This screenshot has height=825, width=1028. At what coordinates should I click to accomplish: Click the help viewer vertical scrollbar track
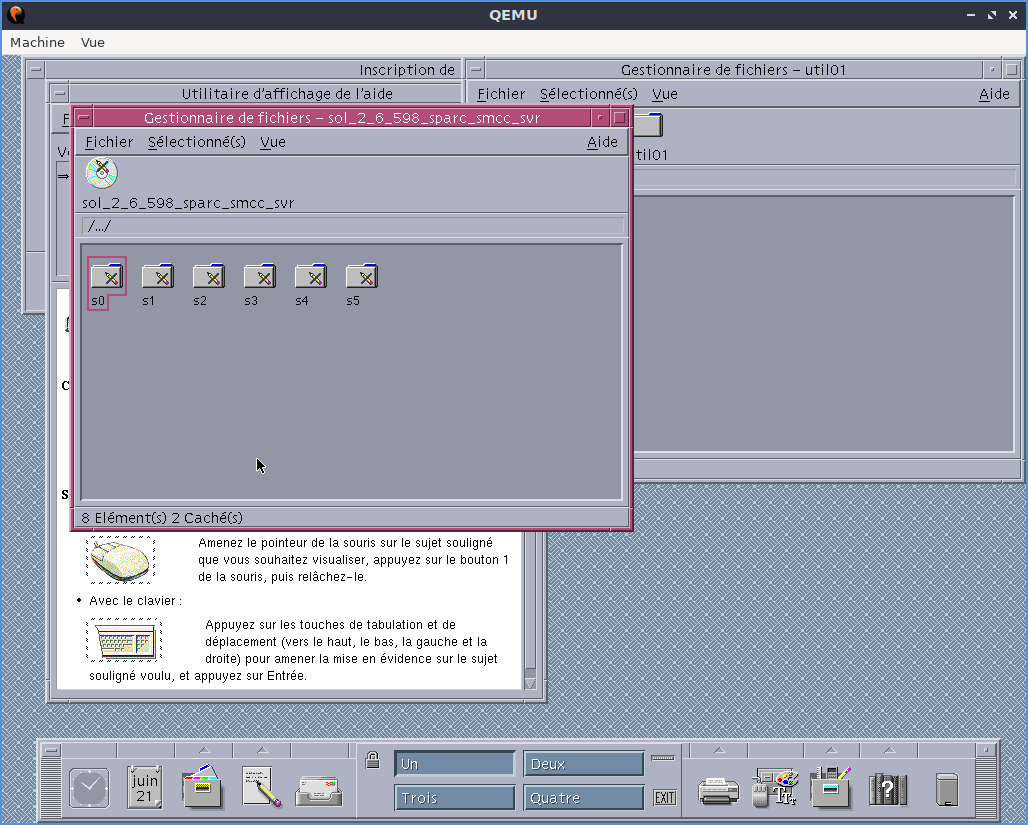coord(530,603)
